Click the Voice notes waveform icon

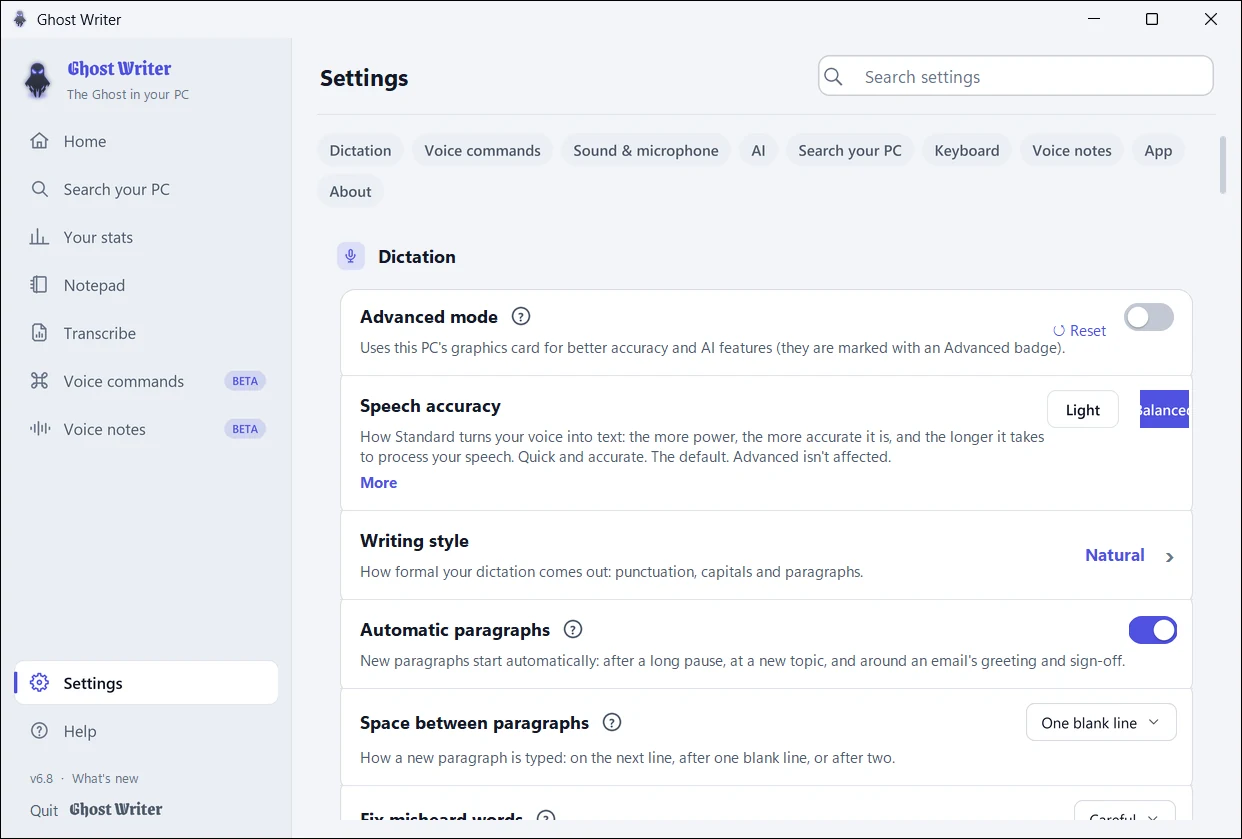click(39, 429)
